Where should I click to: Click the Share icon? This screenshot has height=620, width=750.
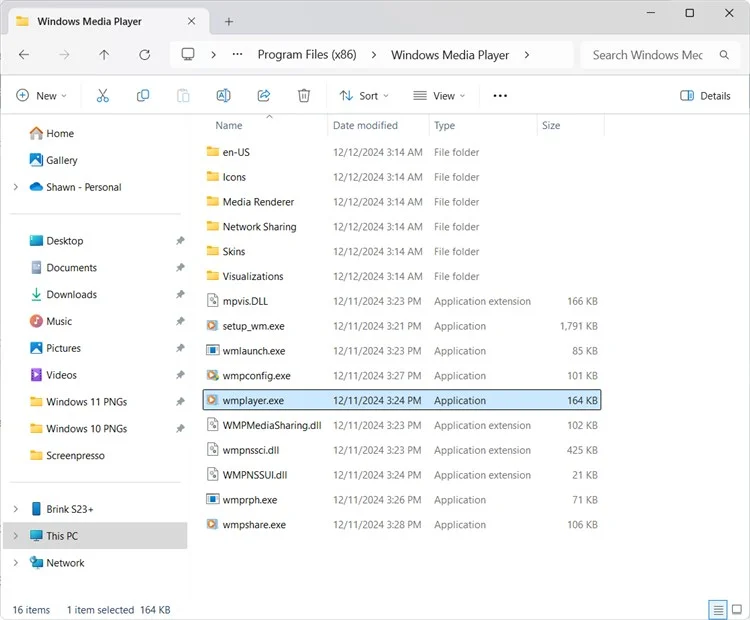[264, 96]
